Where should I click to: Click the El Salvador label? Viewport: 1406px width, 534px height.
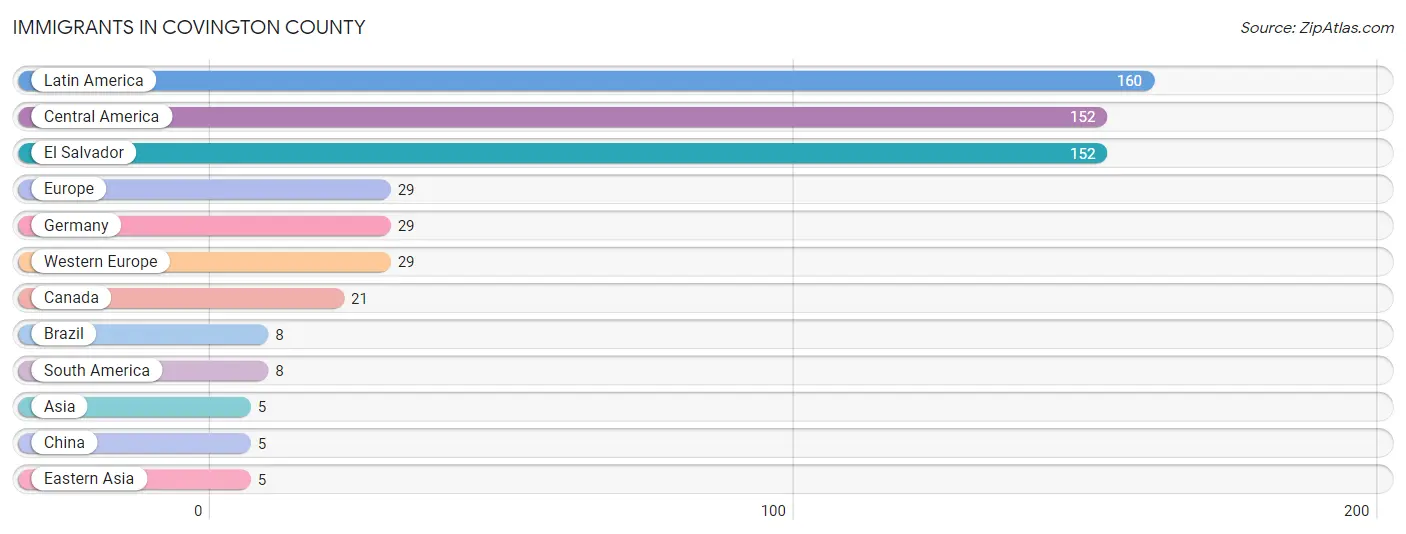coord(84,153)
